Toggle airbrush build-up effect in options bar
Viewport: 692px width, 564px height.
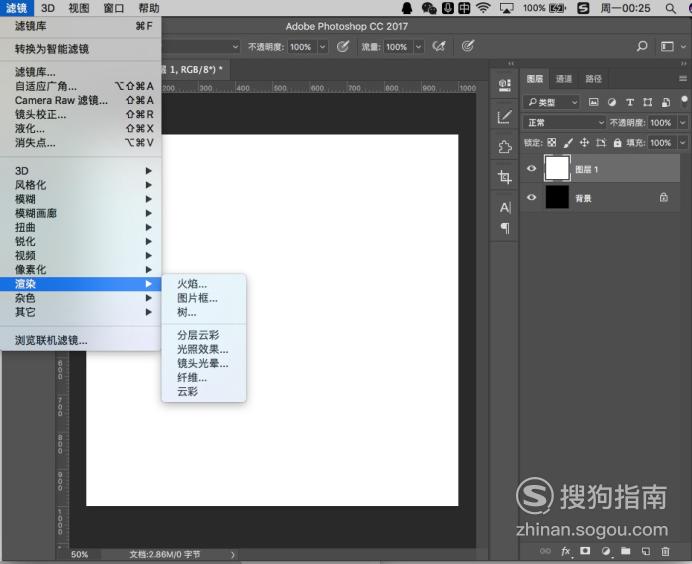coord(439,46)
